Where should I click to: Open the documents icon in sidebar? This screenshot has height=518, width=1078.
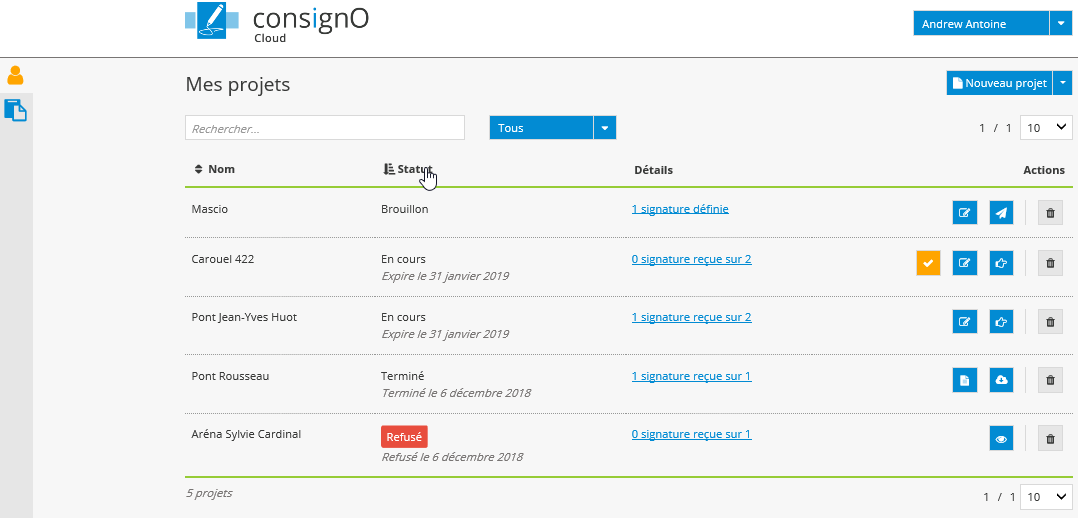15,110
